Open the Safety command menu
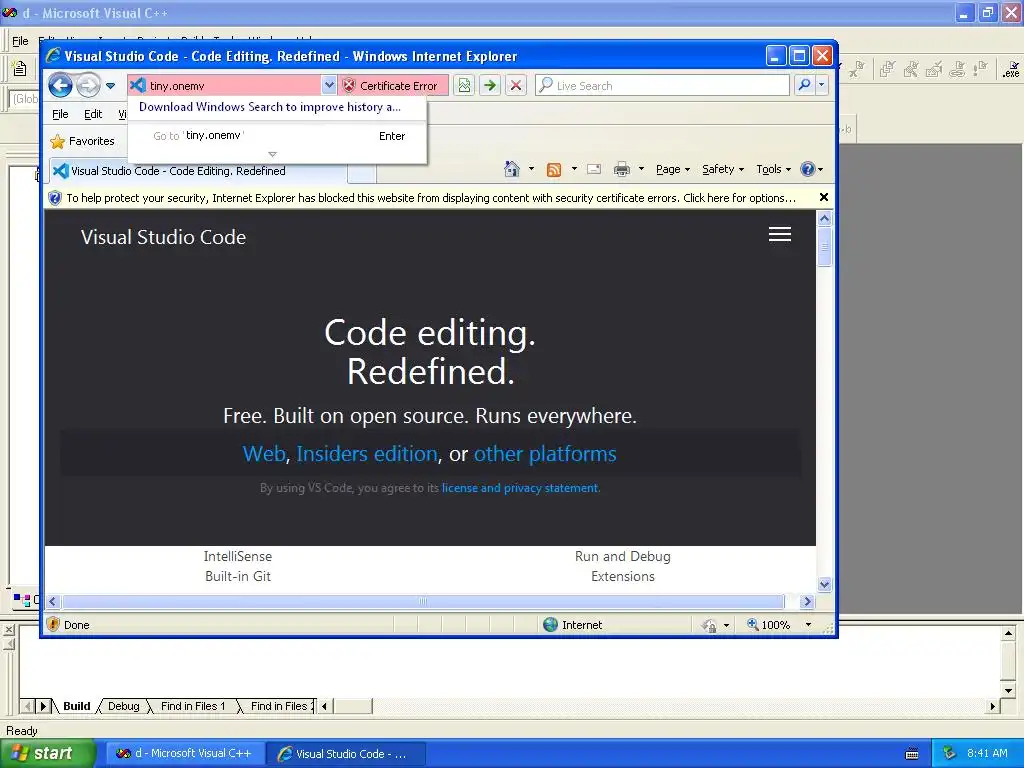Image resolution: width=1024 pixels, height=768 pixels. tap(723, 170)
